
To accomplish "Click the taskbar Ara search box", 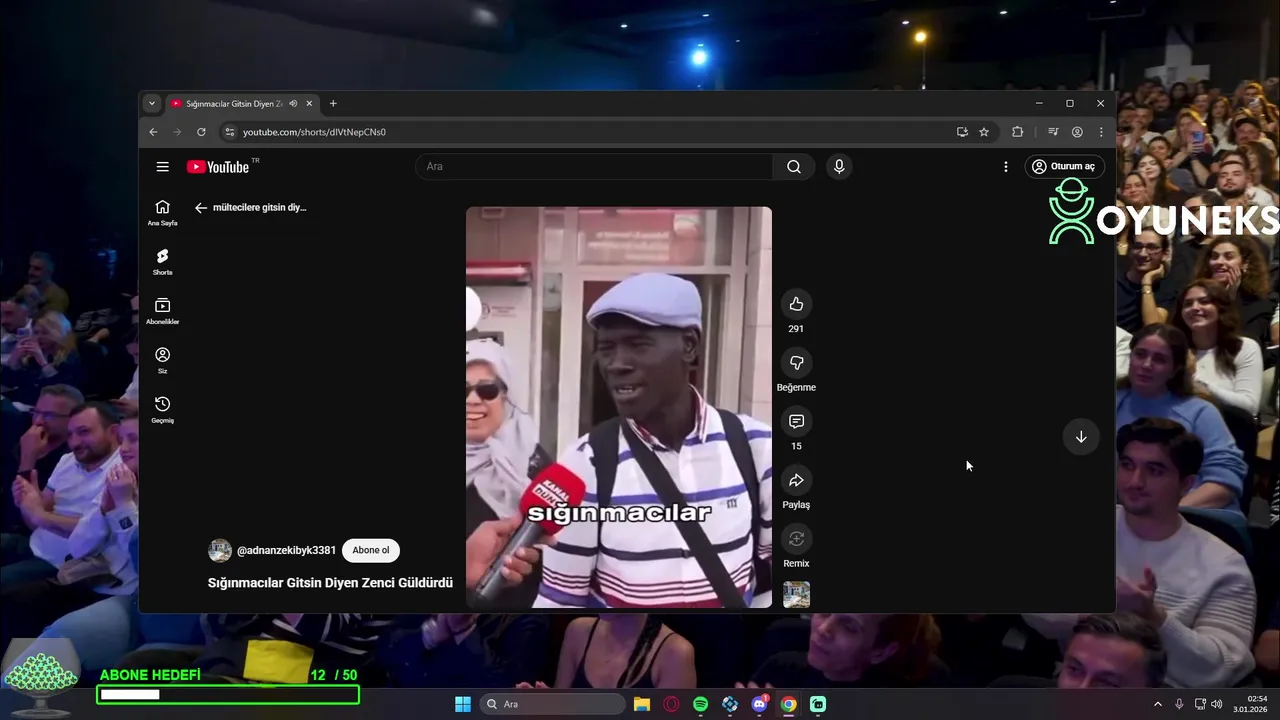I will click(552, 704).
